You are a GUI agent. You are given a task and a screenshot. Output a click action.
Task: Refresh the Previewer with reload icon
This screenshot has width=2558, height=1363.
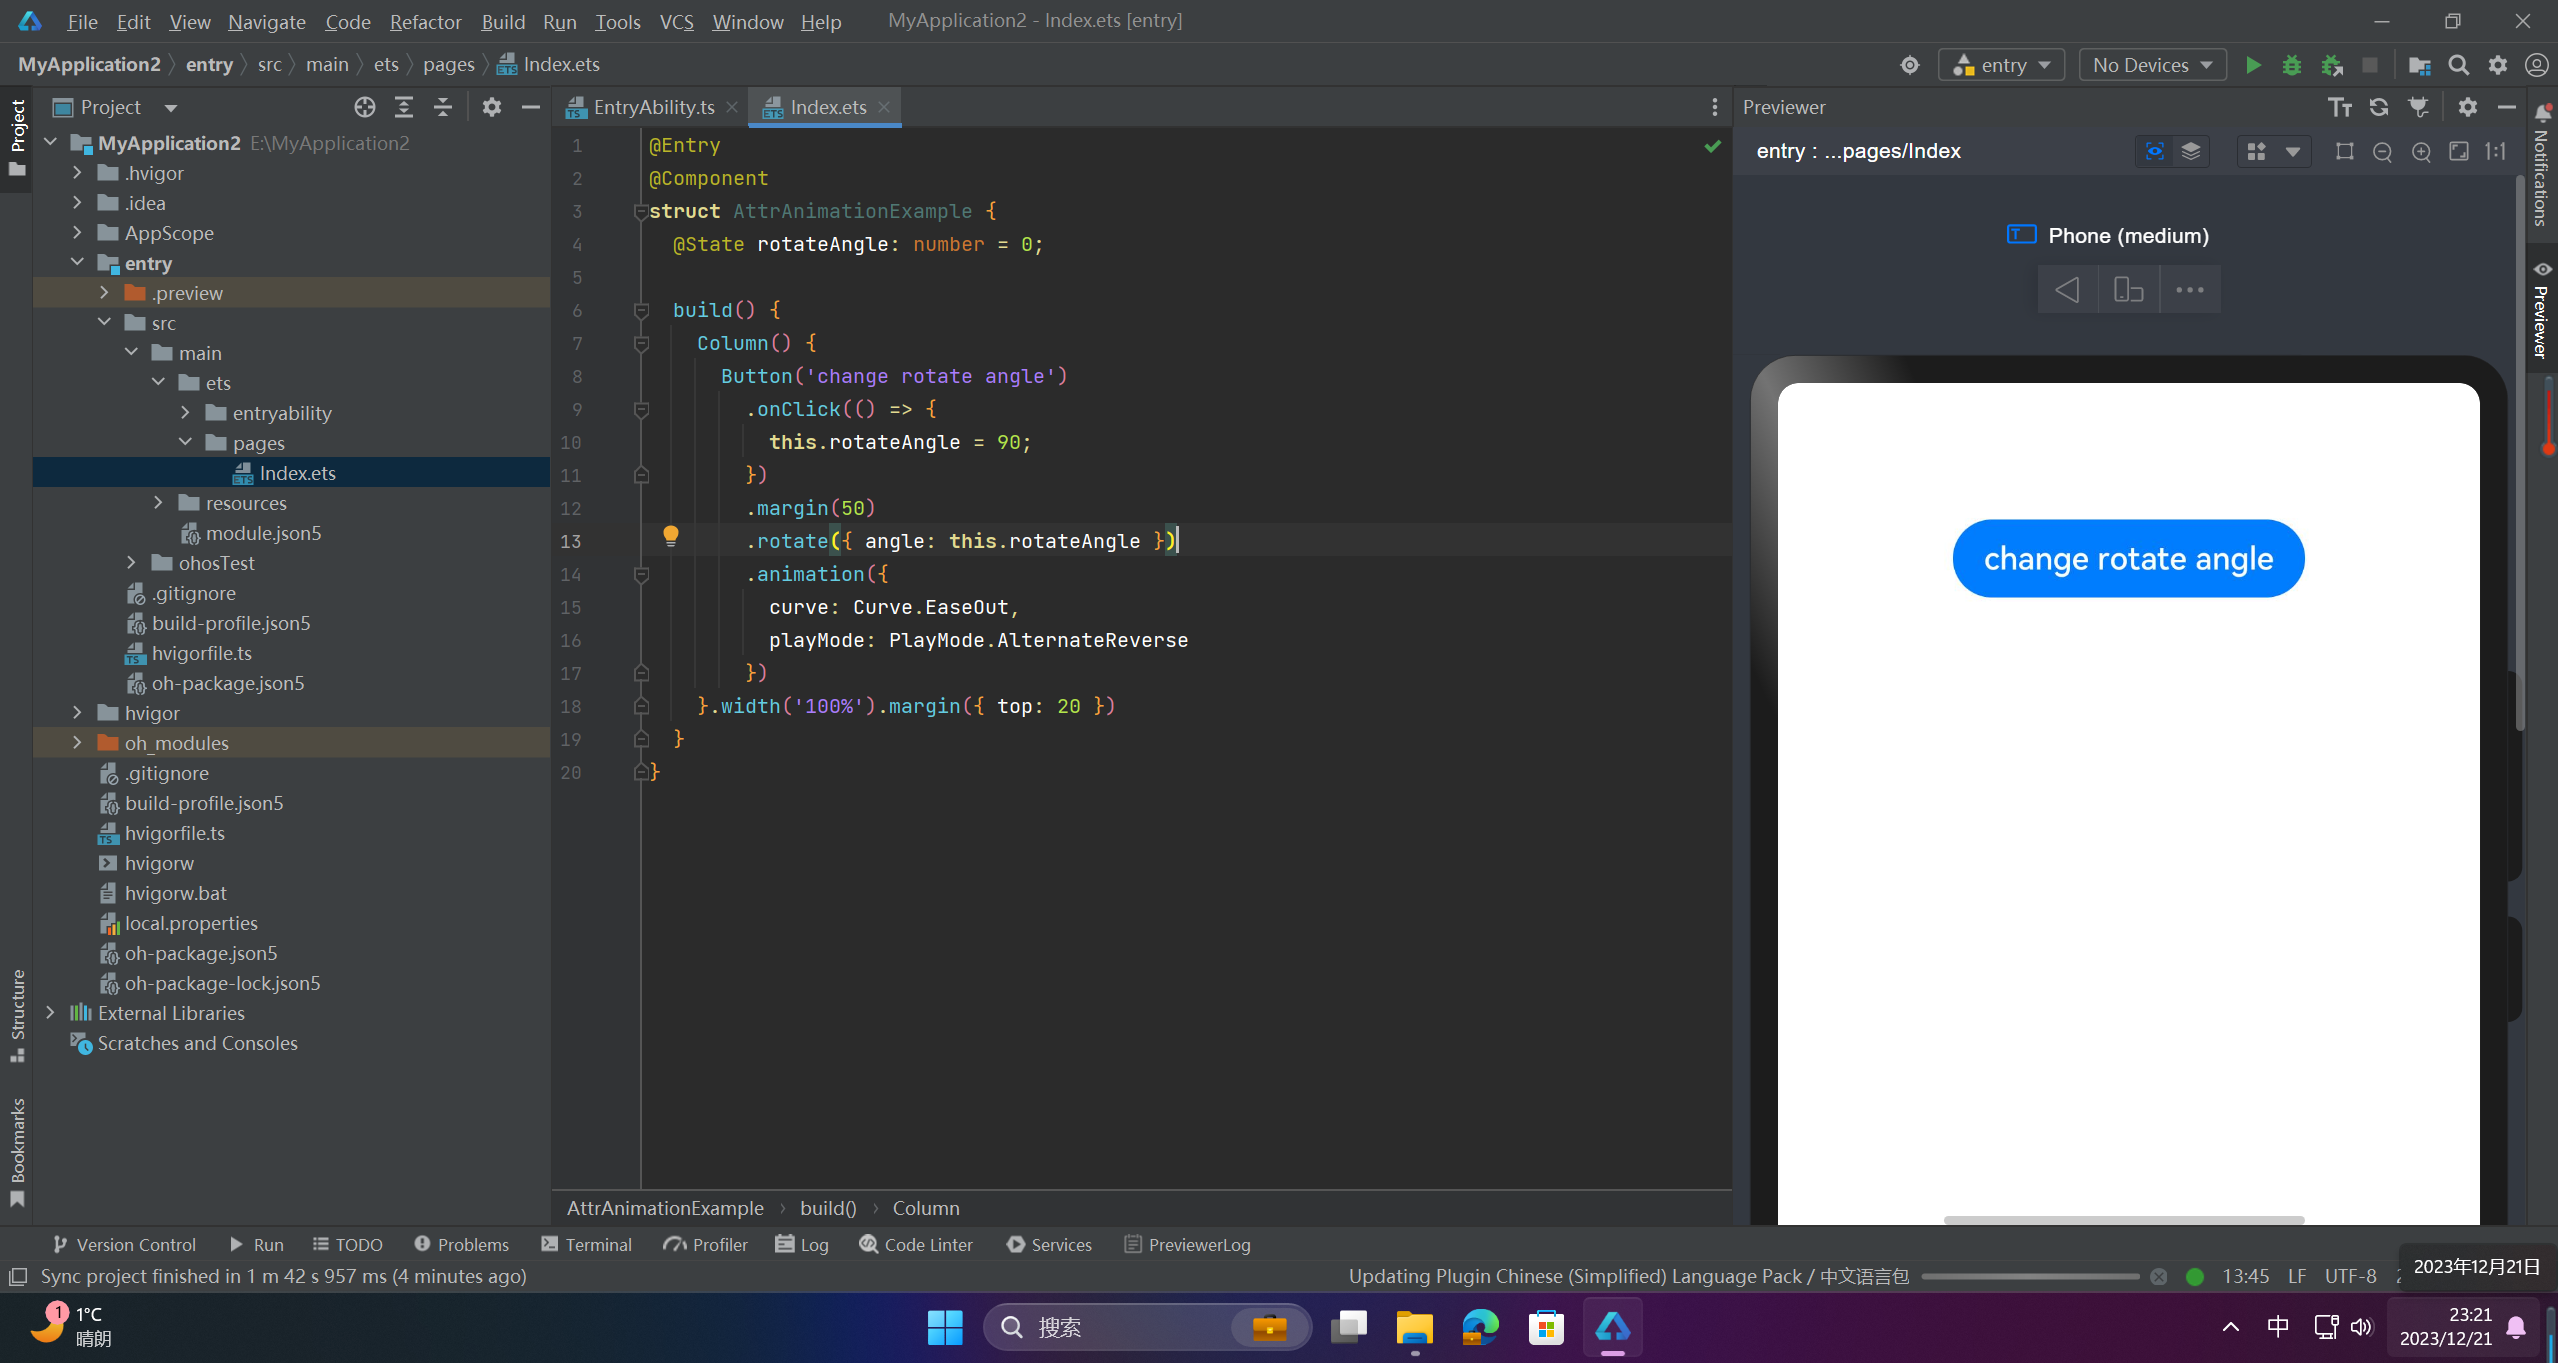point(2379,107)
